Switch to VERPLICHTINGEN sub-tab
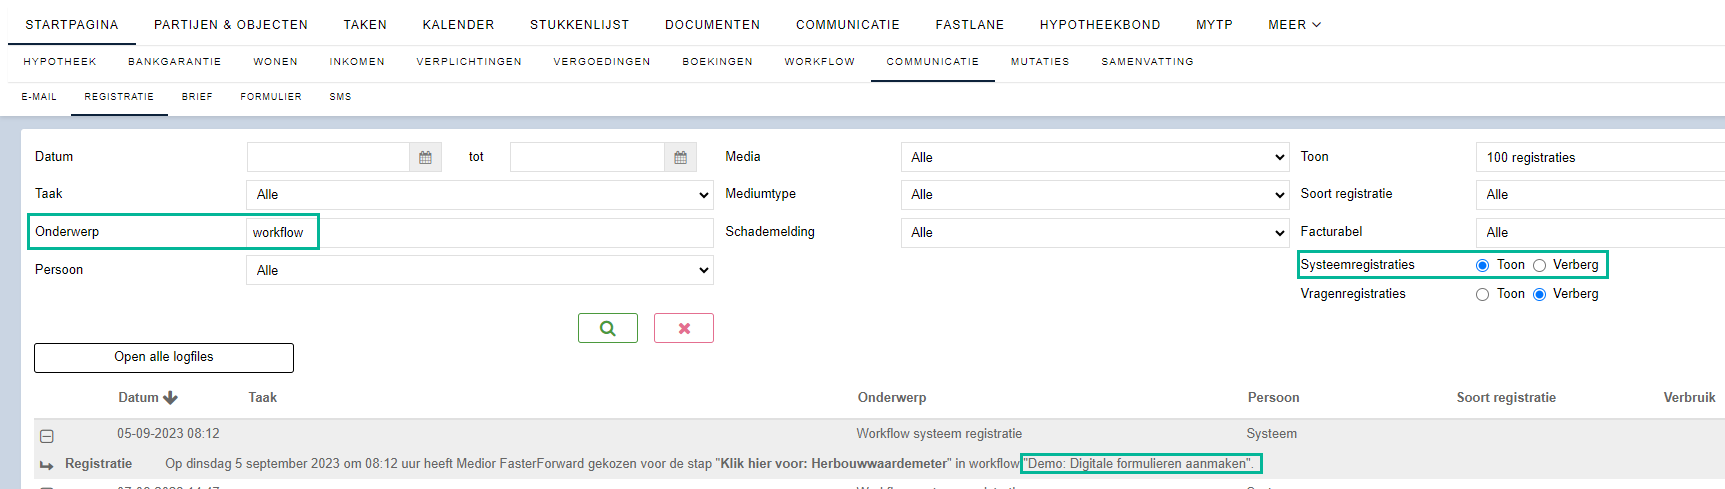This screenshot has height=489, width=1725. point(469,62)
